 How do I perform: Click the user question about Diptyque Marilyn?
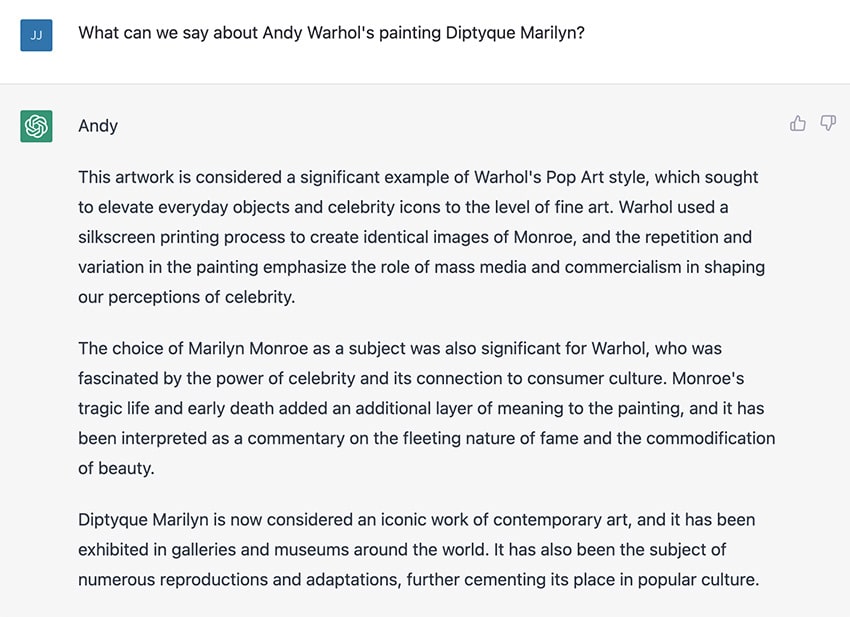[x=331, y=32]
